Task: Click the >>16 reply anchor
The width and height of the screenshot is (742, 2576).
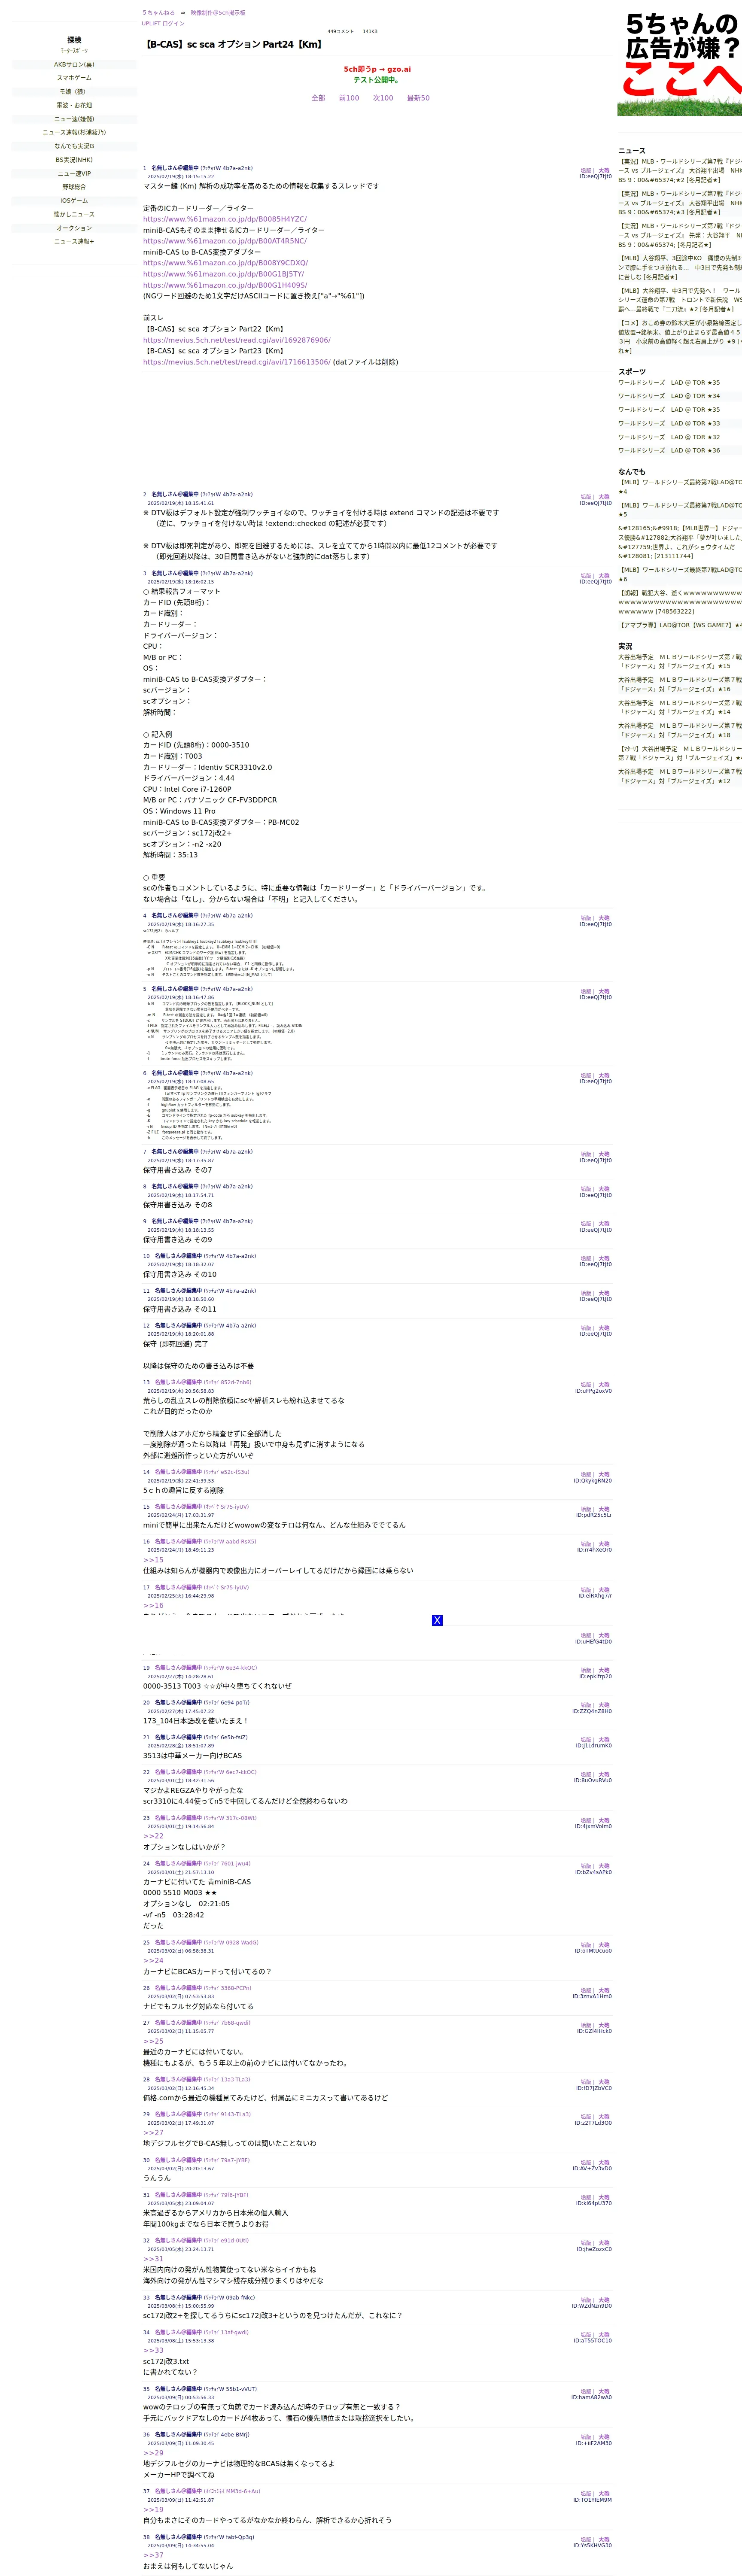Action: 153,1606
